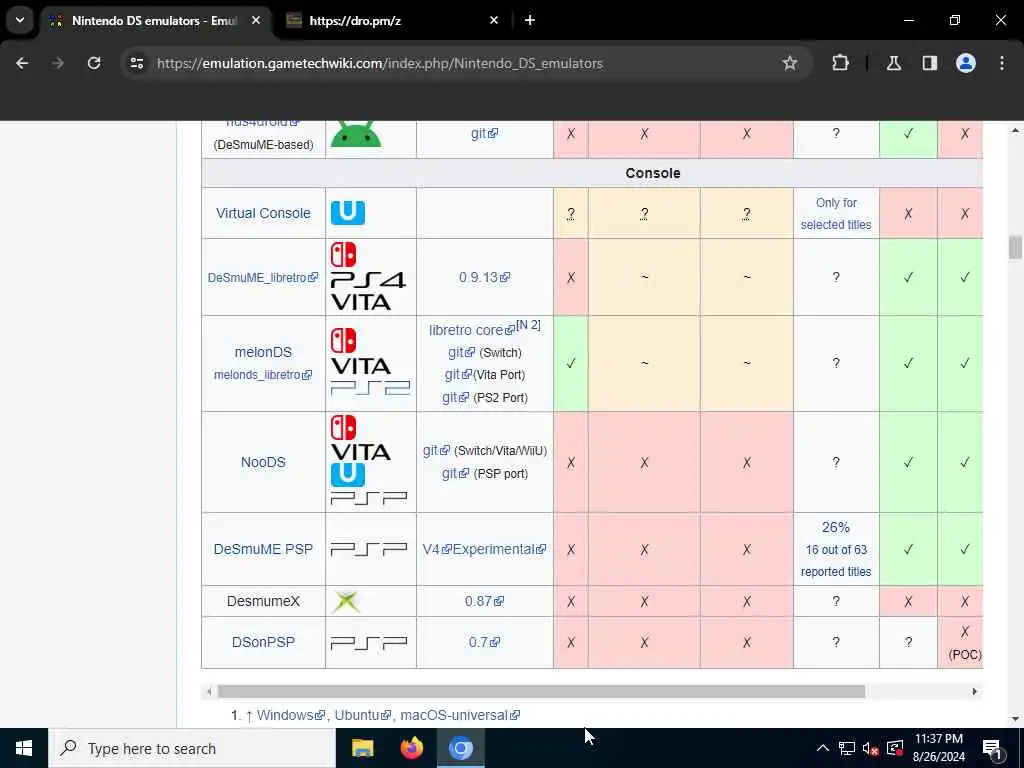Viewport: 1024px width, 768px height.
Task: Open a new browser tab
Action: 530,20
